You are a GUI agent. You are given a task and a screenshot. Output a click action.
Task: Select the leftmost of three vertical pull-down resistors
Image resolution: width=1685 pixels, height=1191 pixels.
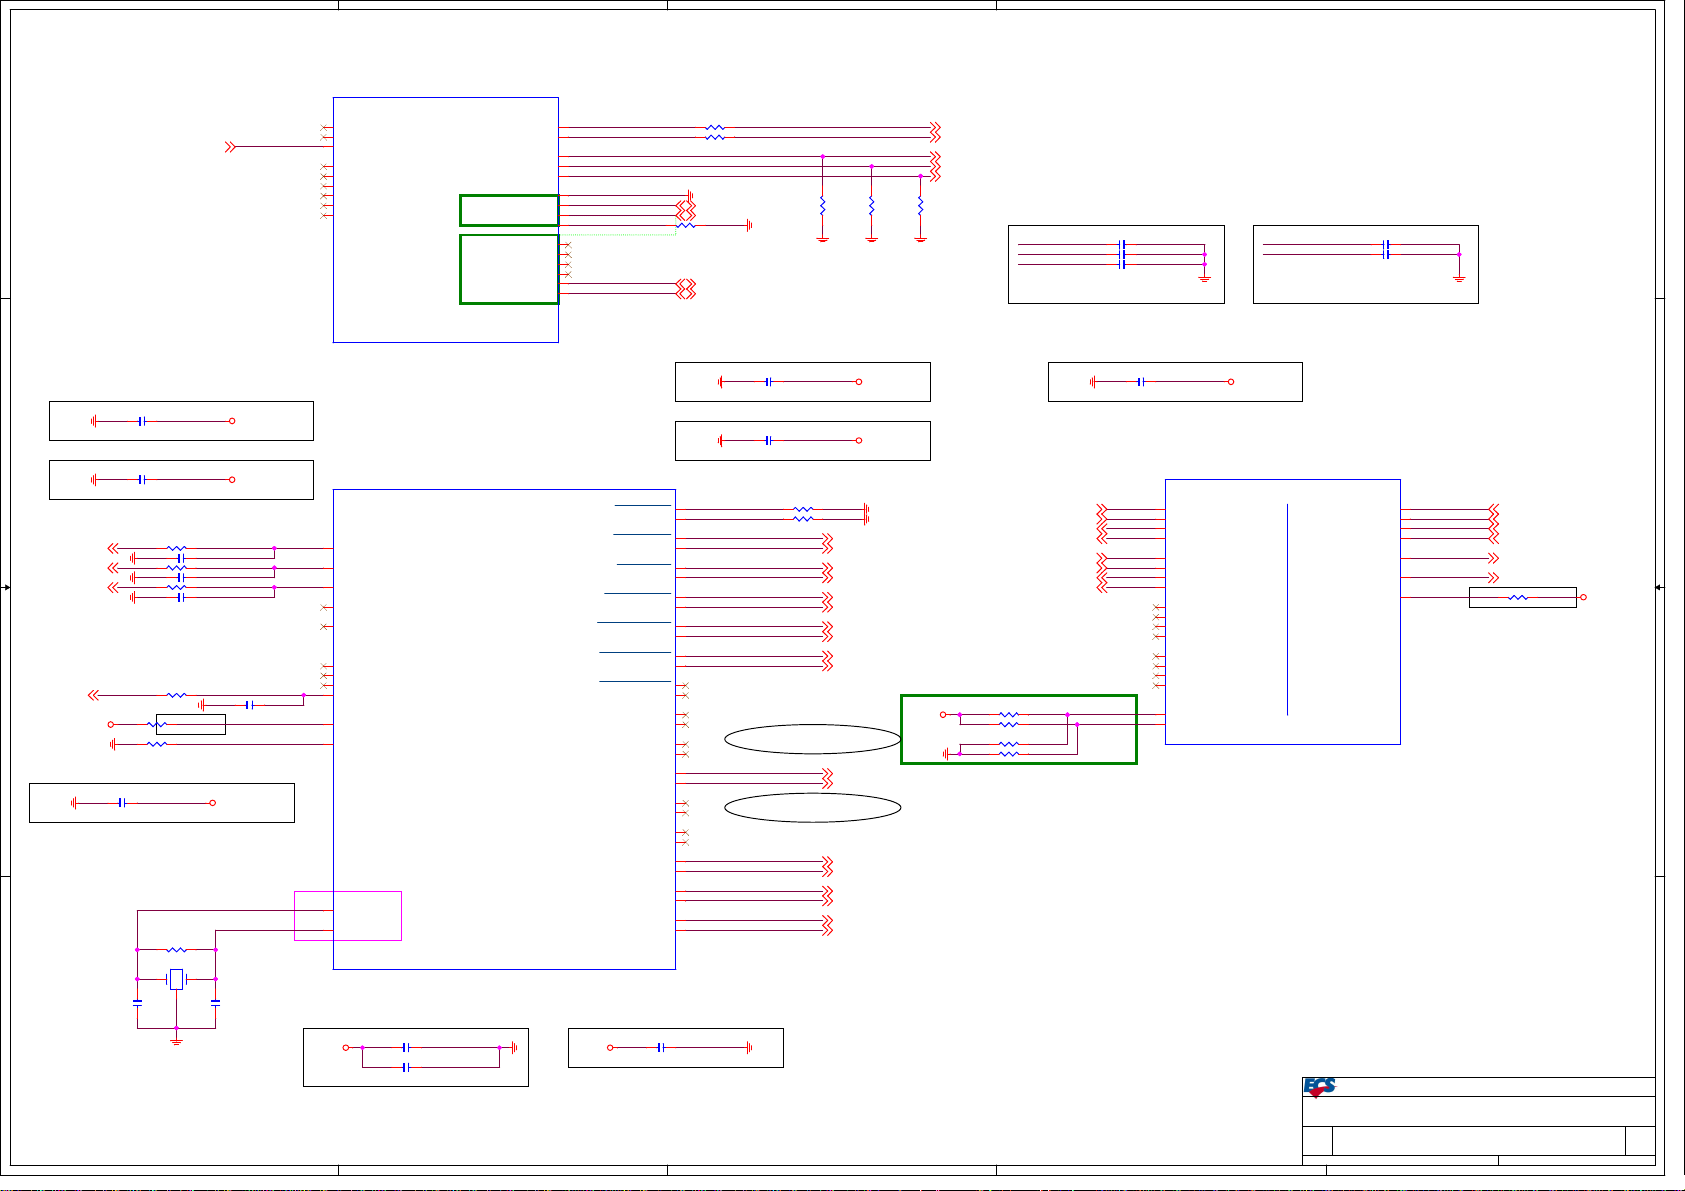pos(822,206)
